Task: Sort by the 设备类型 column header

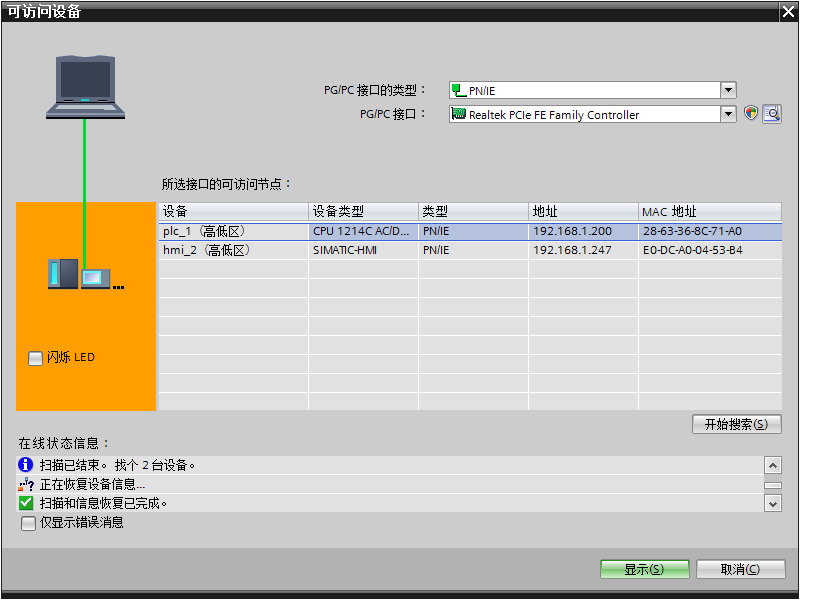Action: coord(364,211)
